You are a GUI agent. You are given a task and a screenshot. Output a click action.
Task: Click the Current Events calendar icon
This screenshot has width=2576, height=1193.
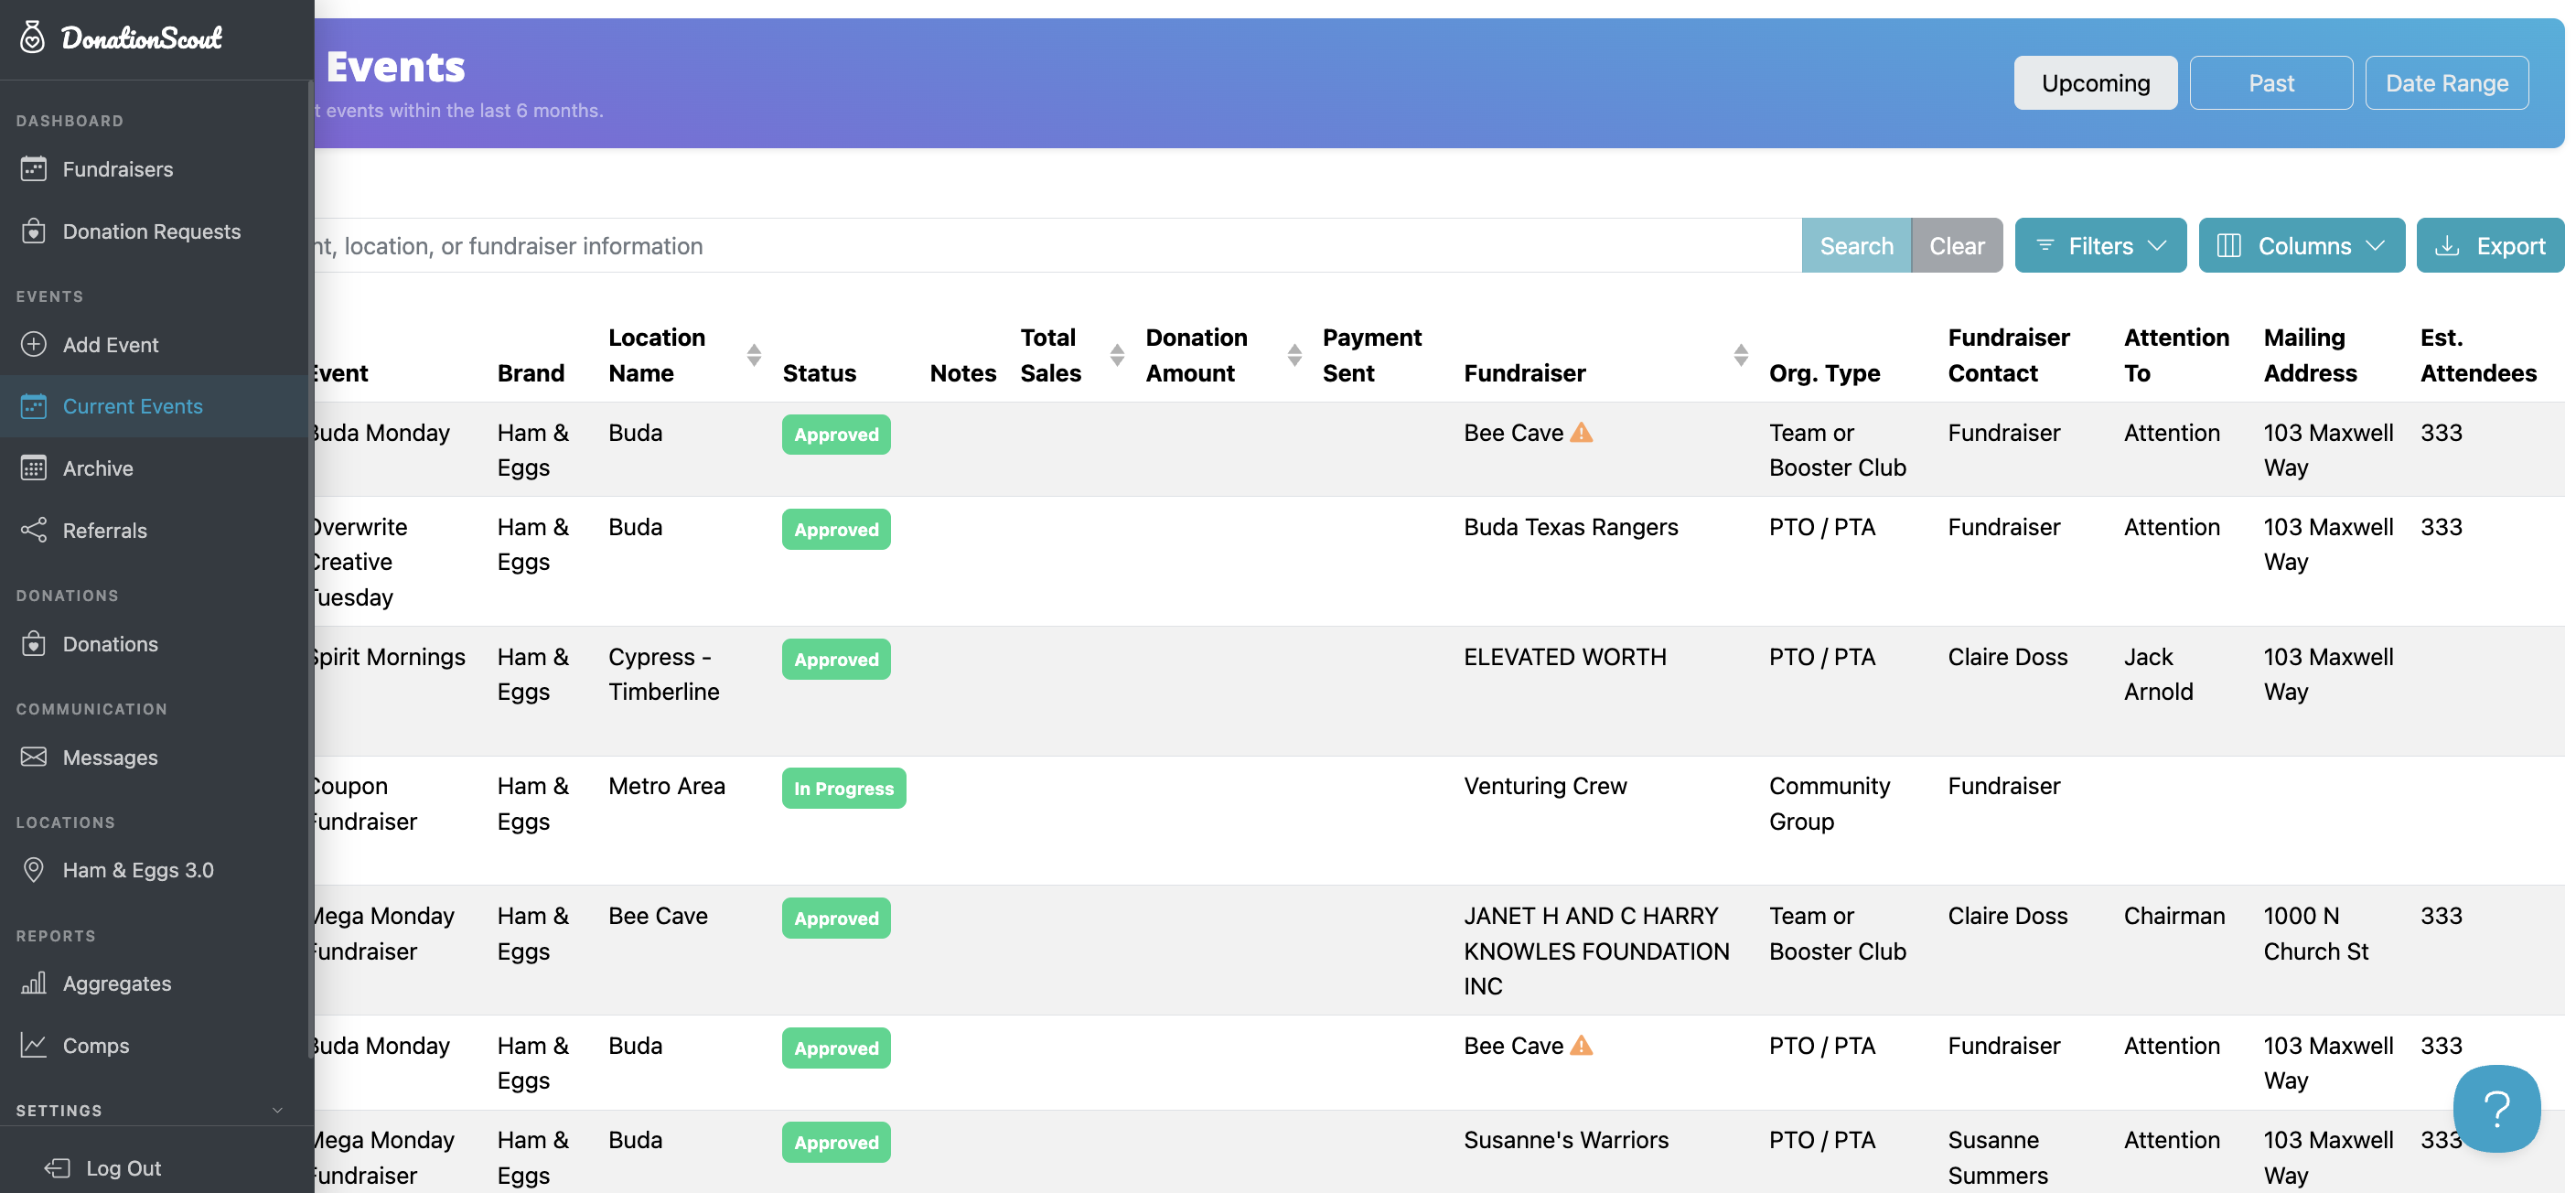(33, 406)
